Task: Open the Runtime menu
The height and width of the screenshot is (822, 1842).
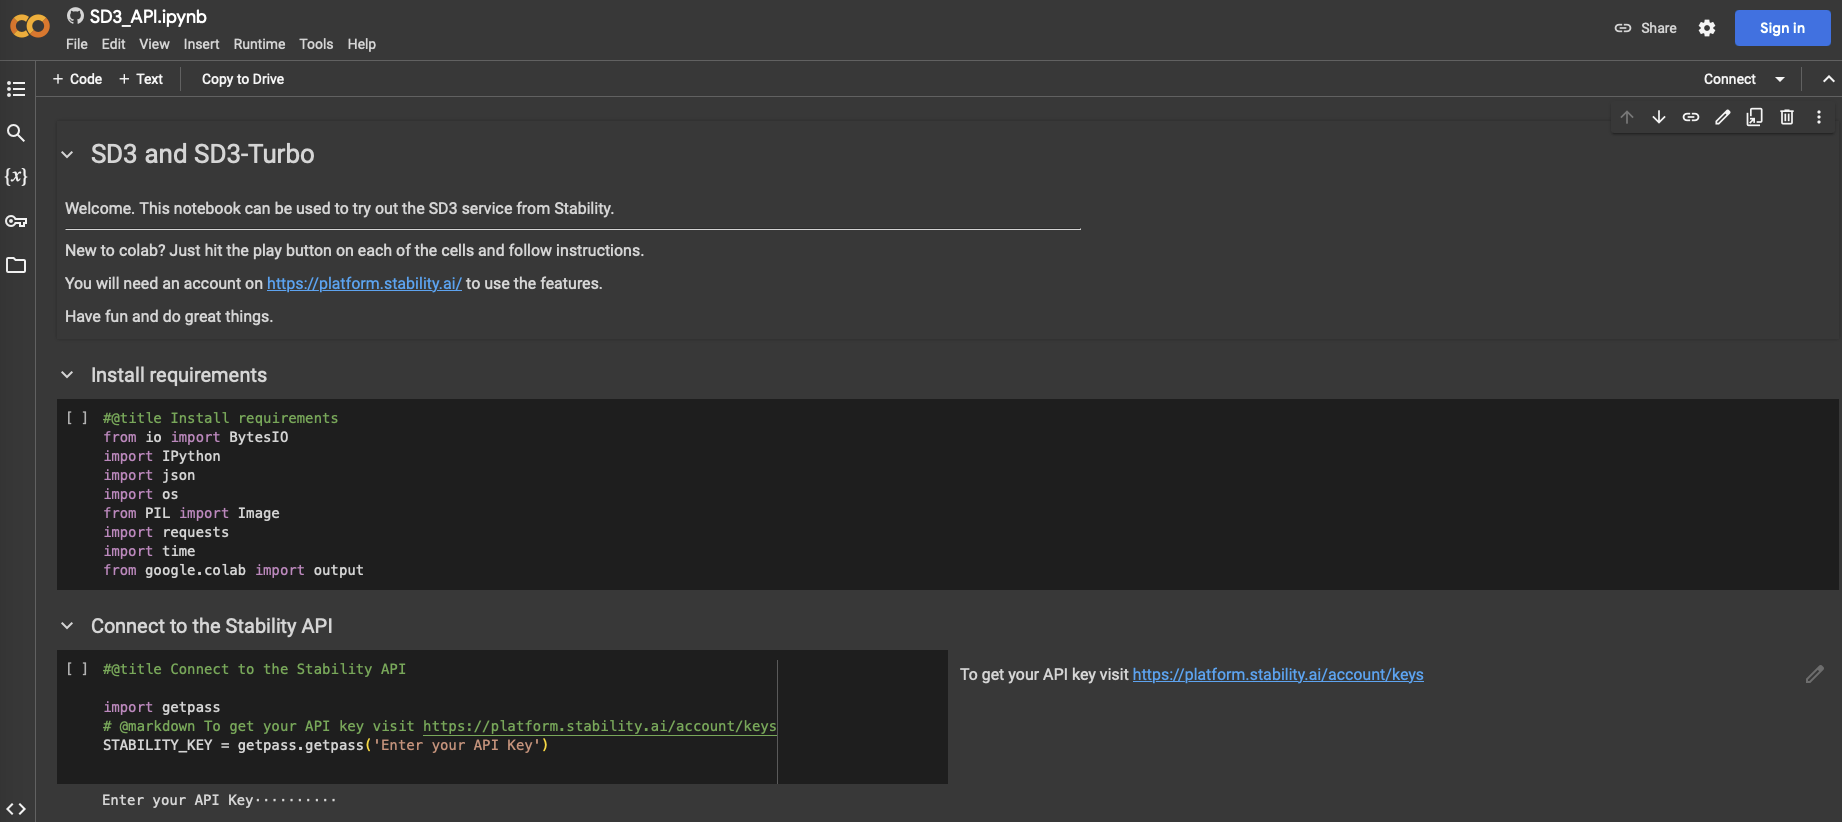Action: point(259,44)
